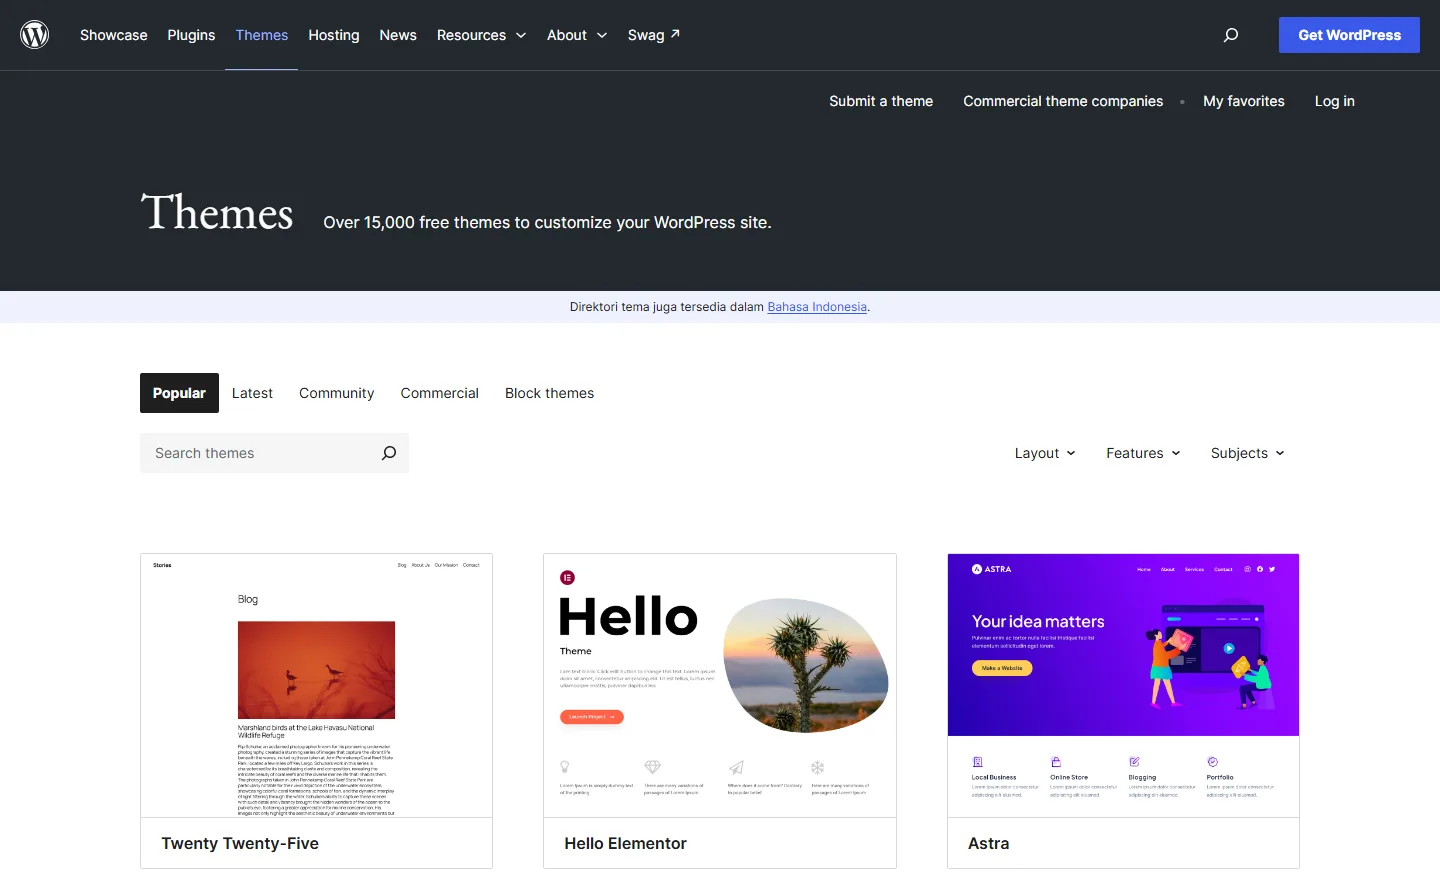
Task: Click the Hello Elementor theme title
Action: [x=625, y=843]
